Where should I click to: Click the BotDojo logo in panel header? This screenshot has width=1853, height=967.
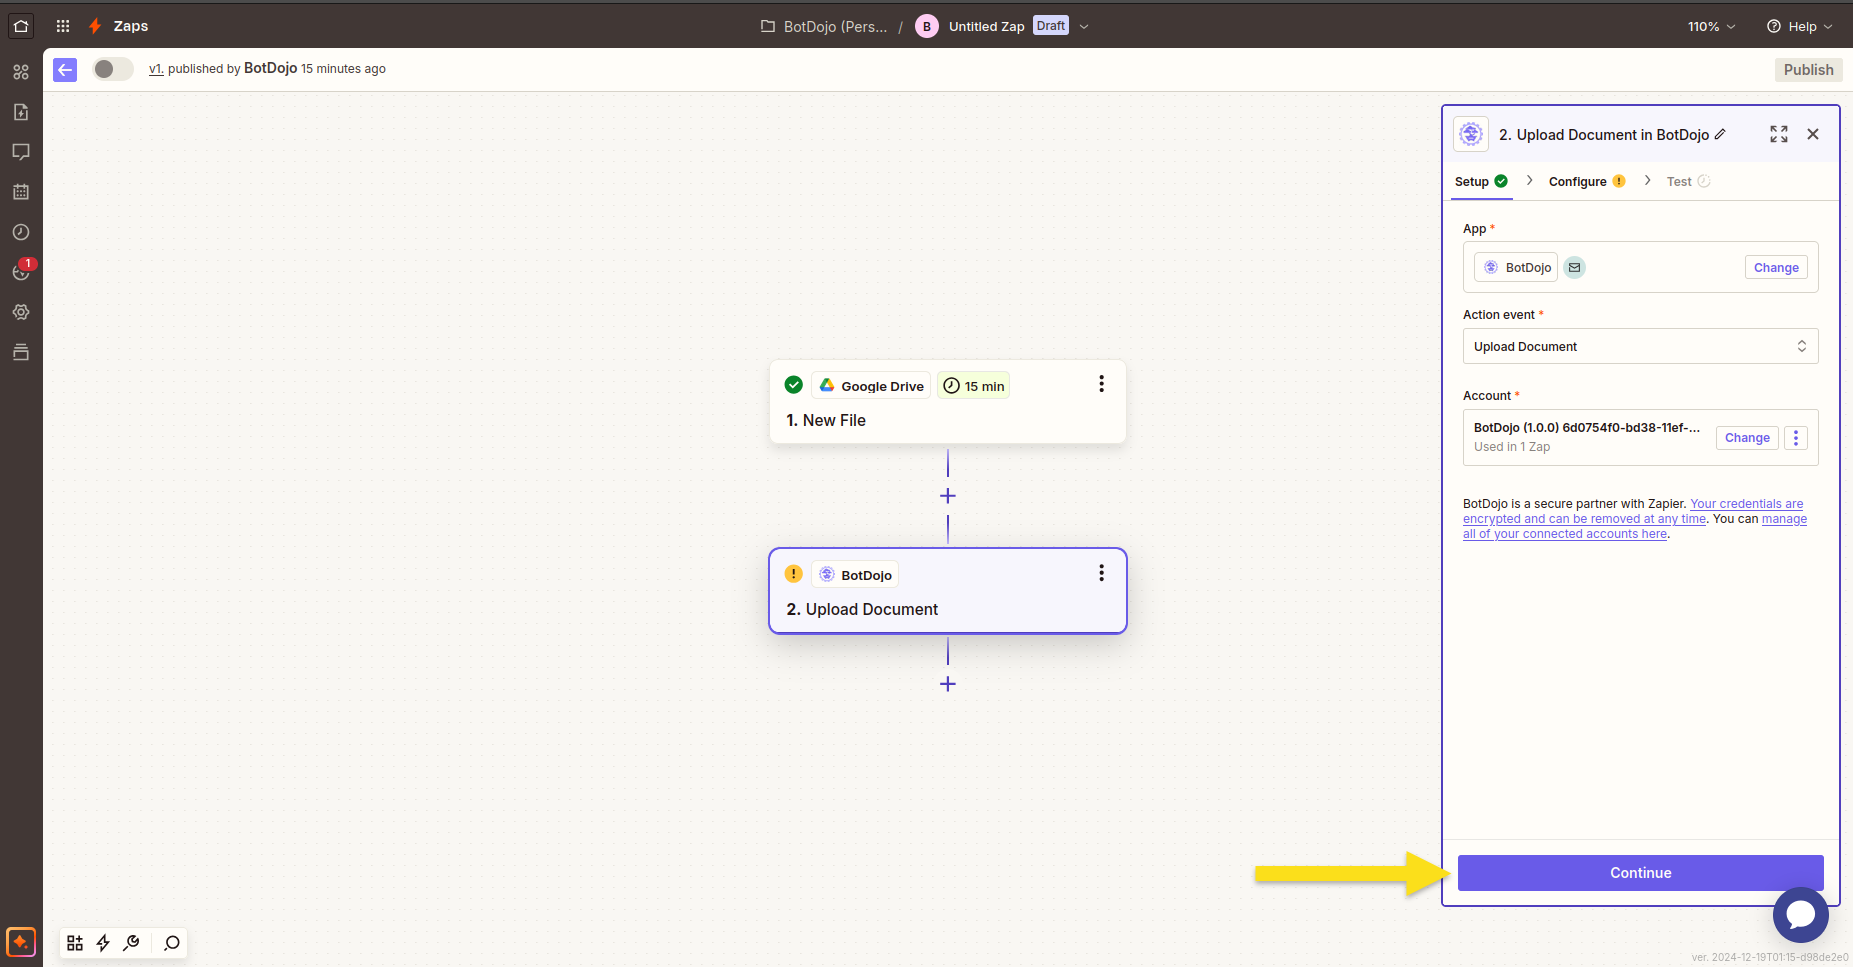pos(1471,134)
